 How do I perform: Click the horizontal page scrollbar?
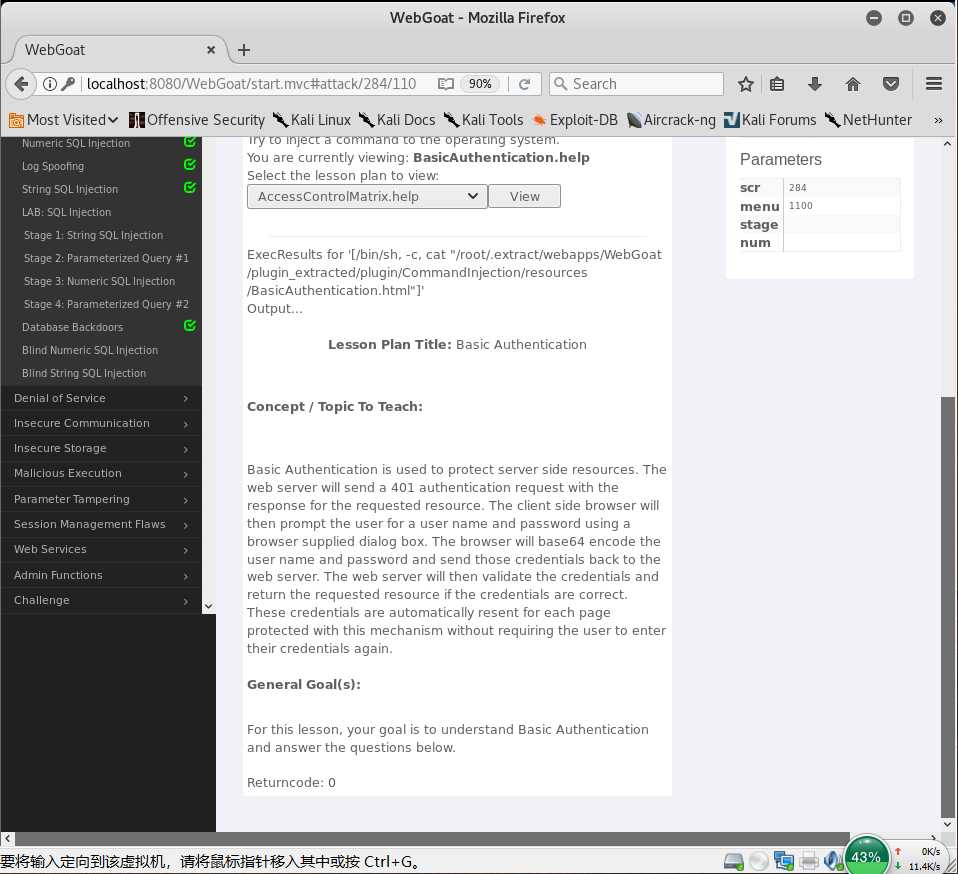(x=431, y=839)
